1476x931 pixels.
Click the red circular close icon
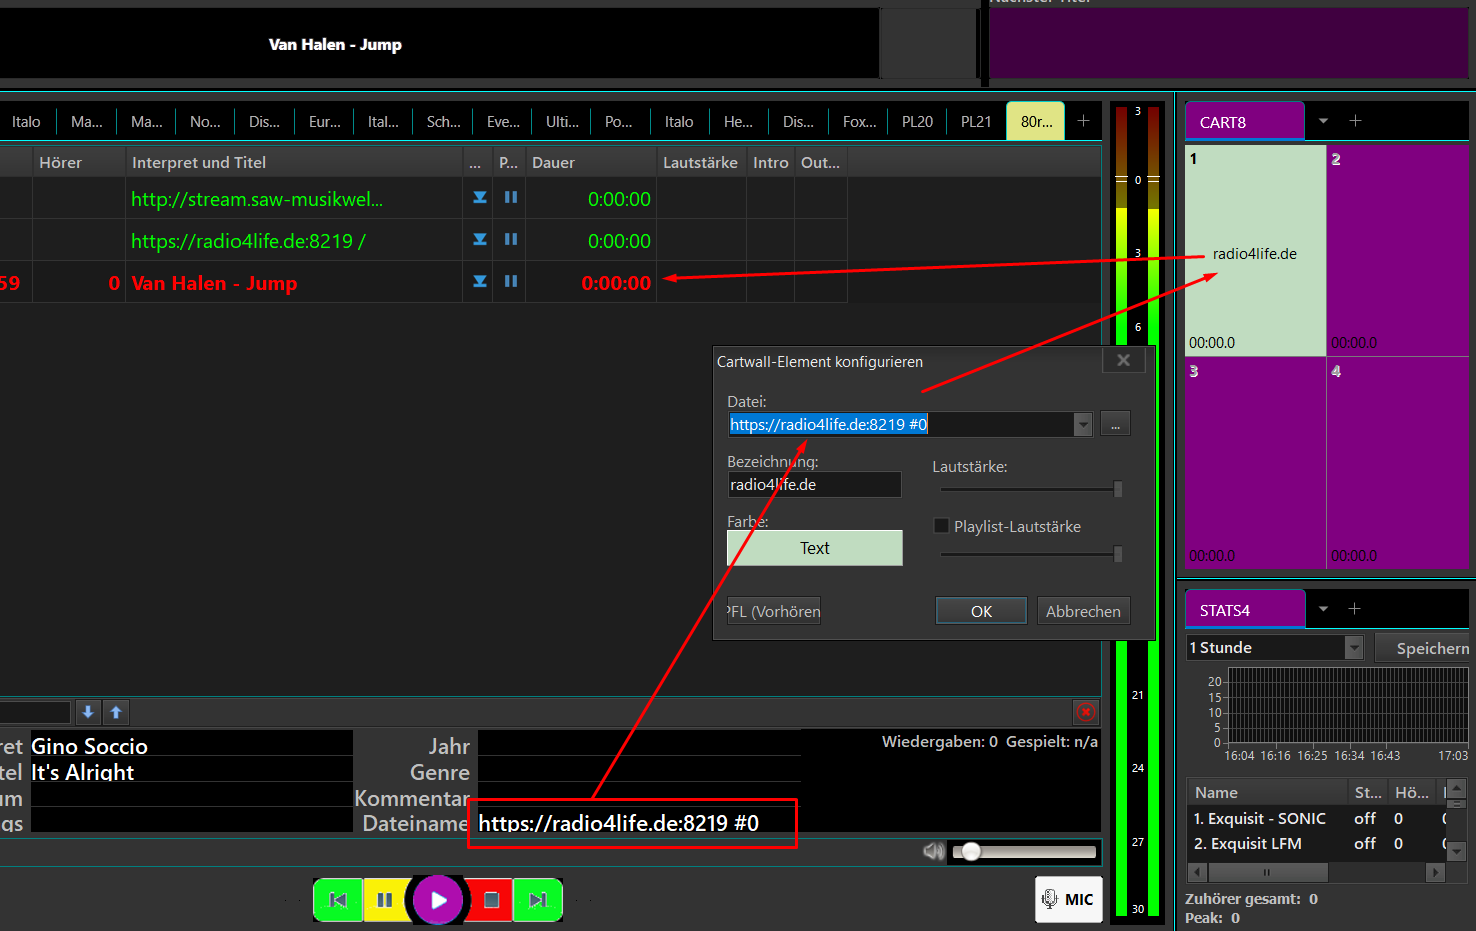tap(1086, 712)
